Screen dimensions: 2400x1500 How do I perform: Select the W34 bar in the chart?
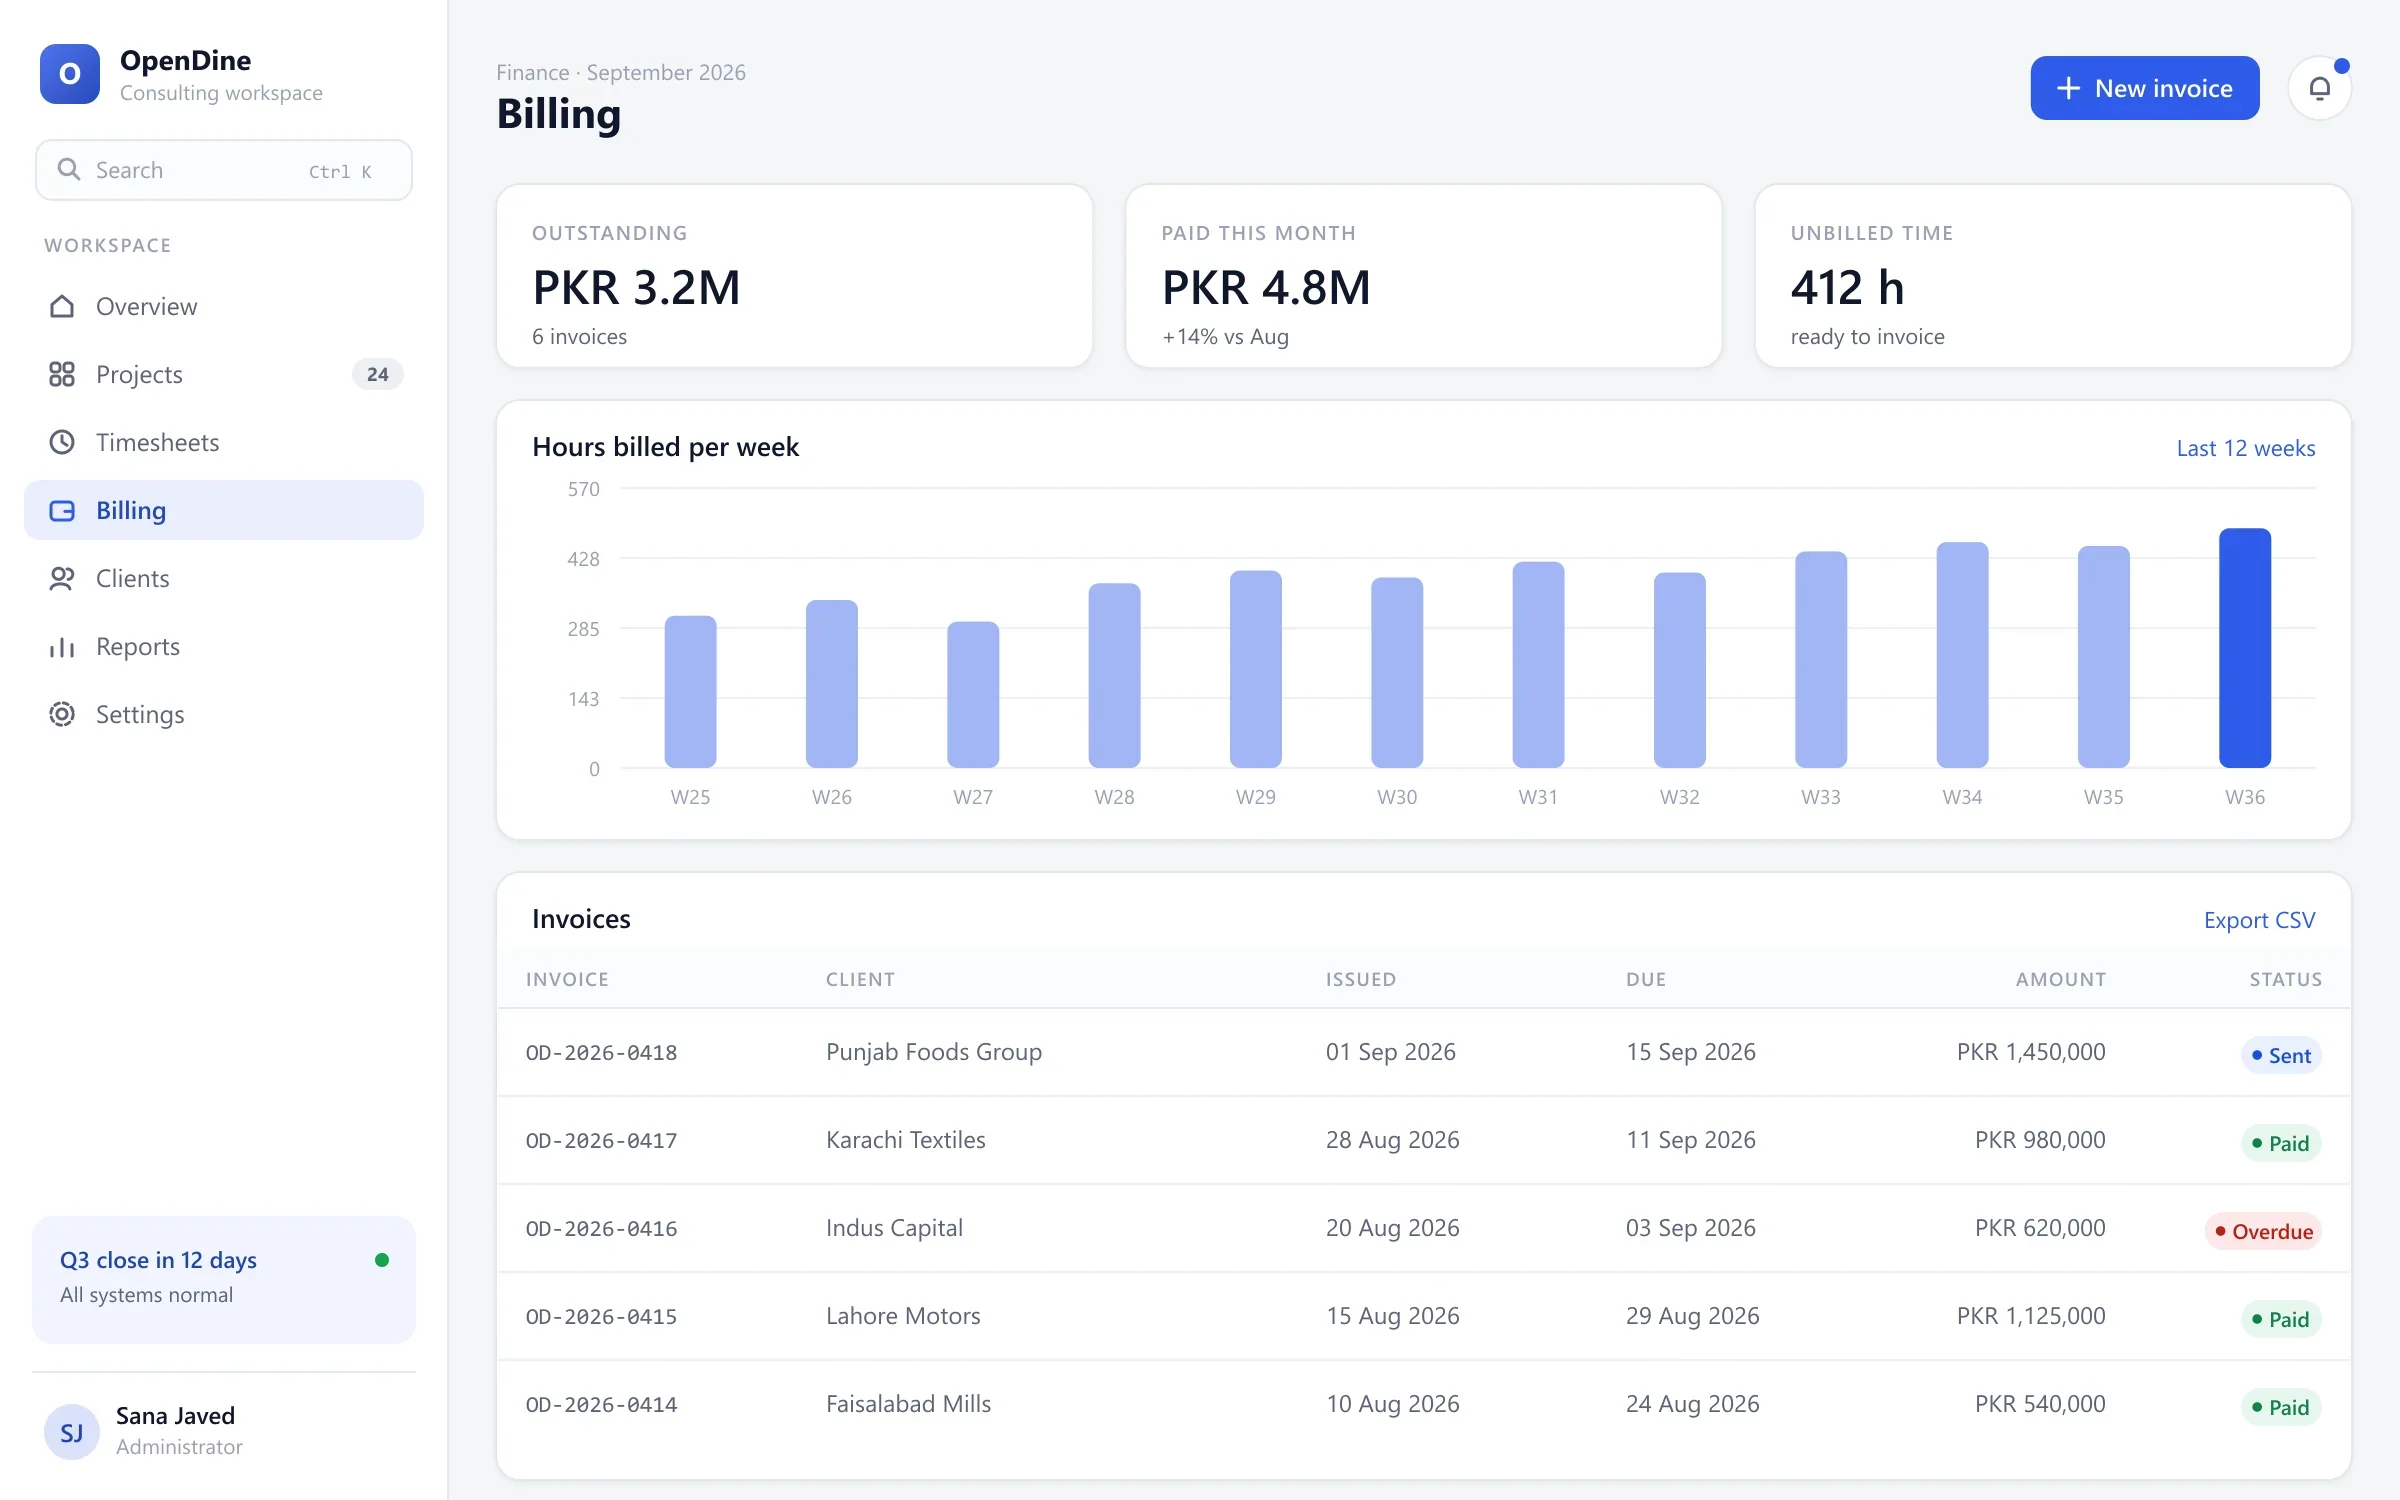coord(1962,655)
